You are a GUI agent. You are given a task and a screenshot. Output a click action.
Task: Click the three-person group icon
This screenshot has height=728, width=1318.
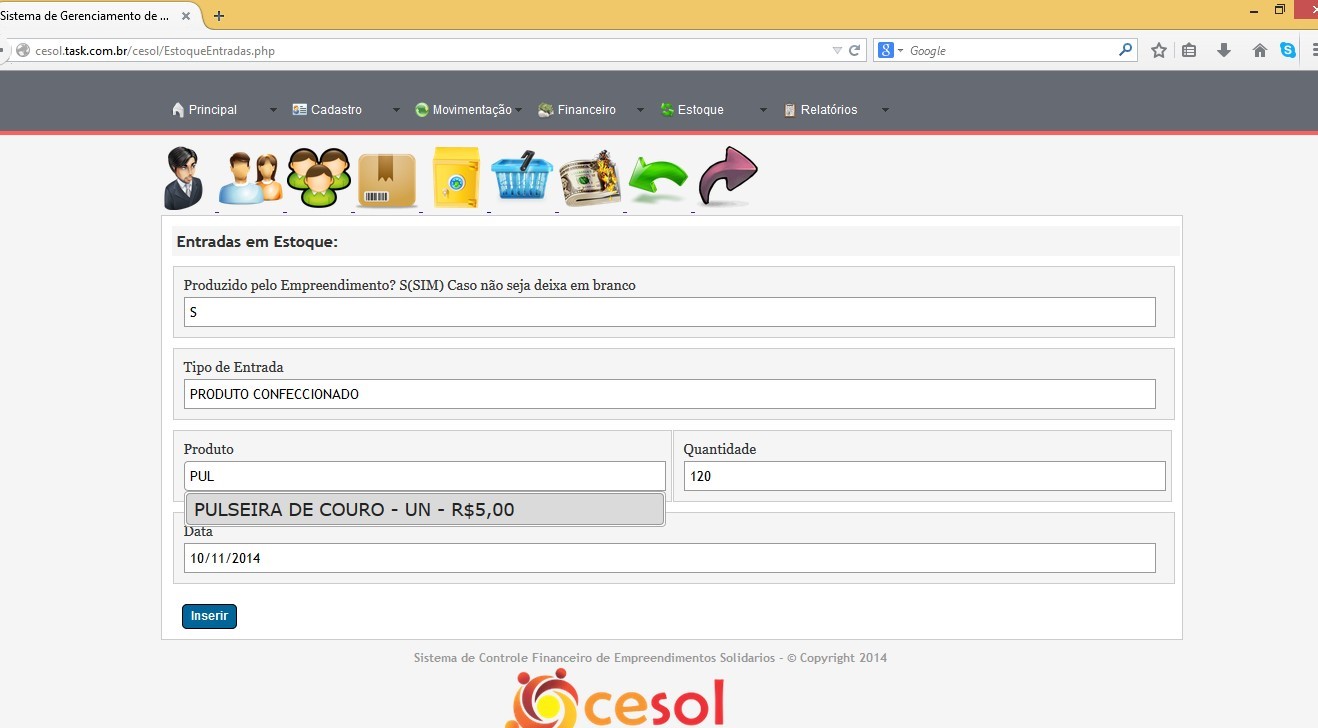coord(319,178)
